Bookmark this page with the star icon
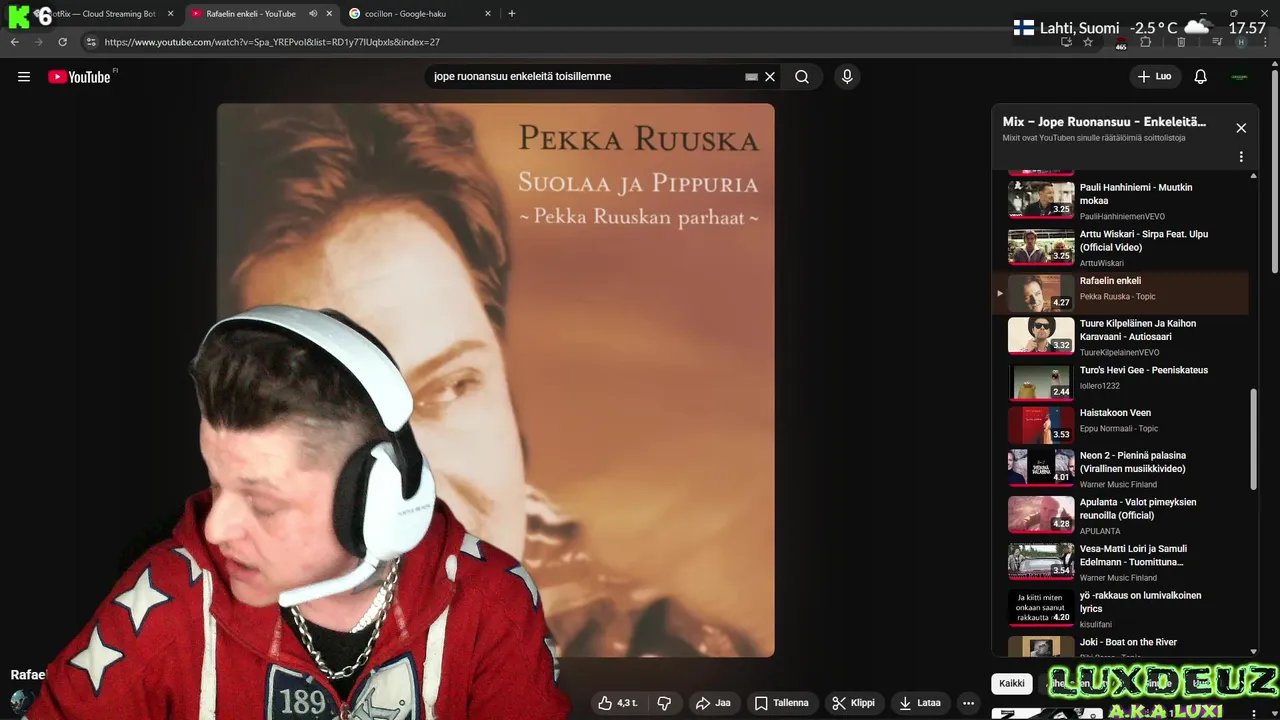Viewport: 1280px width, 720px height. coord(1088,42)
